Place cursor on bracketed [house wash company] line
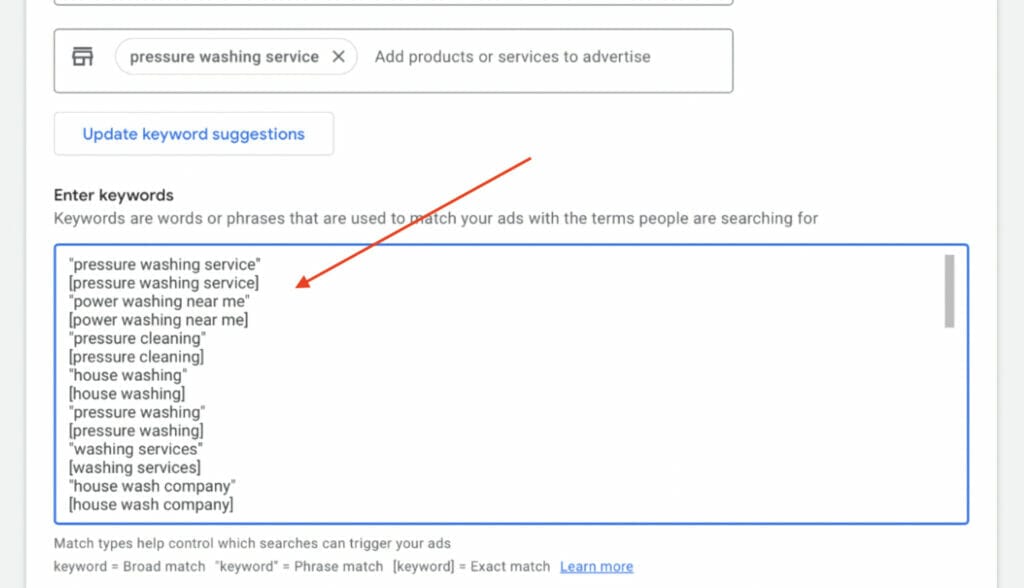Screen dimensions: 1024x588 151,505
